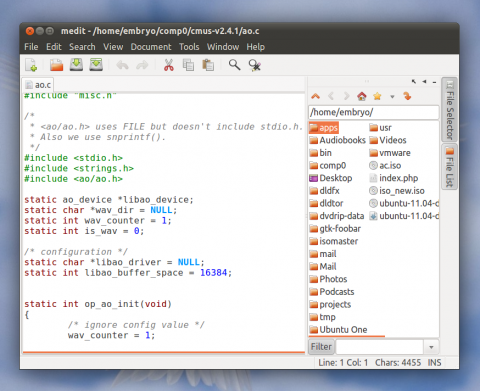480x391 pixels.
Task: Select the iso_new.iso file
Action: point(397,191)
